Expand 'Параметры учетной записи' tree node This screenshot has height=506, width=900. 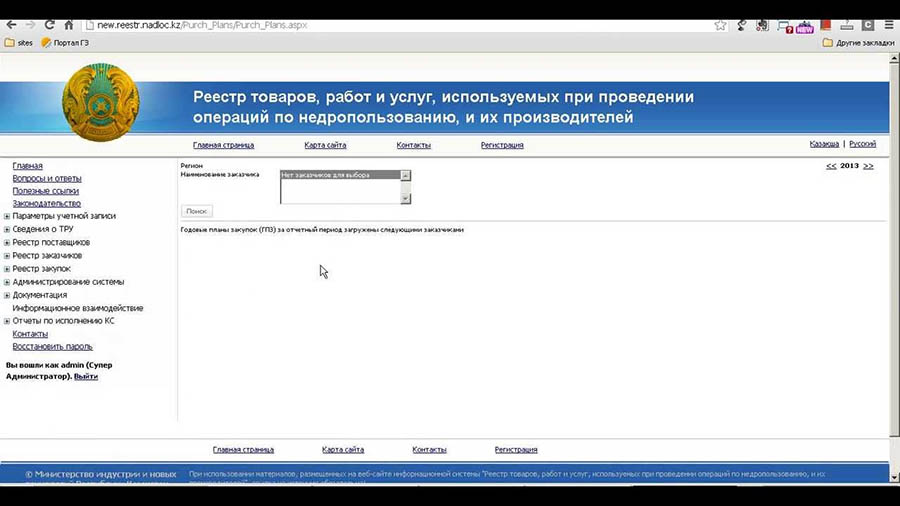(7, 216)
